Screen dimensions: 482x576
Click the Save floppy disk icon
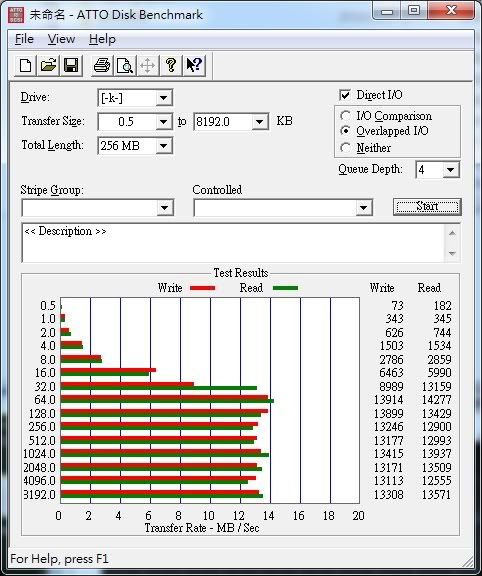tap(71, 66)
